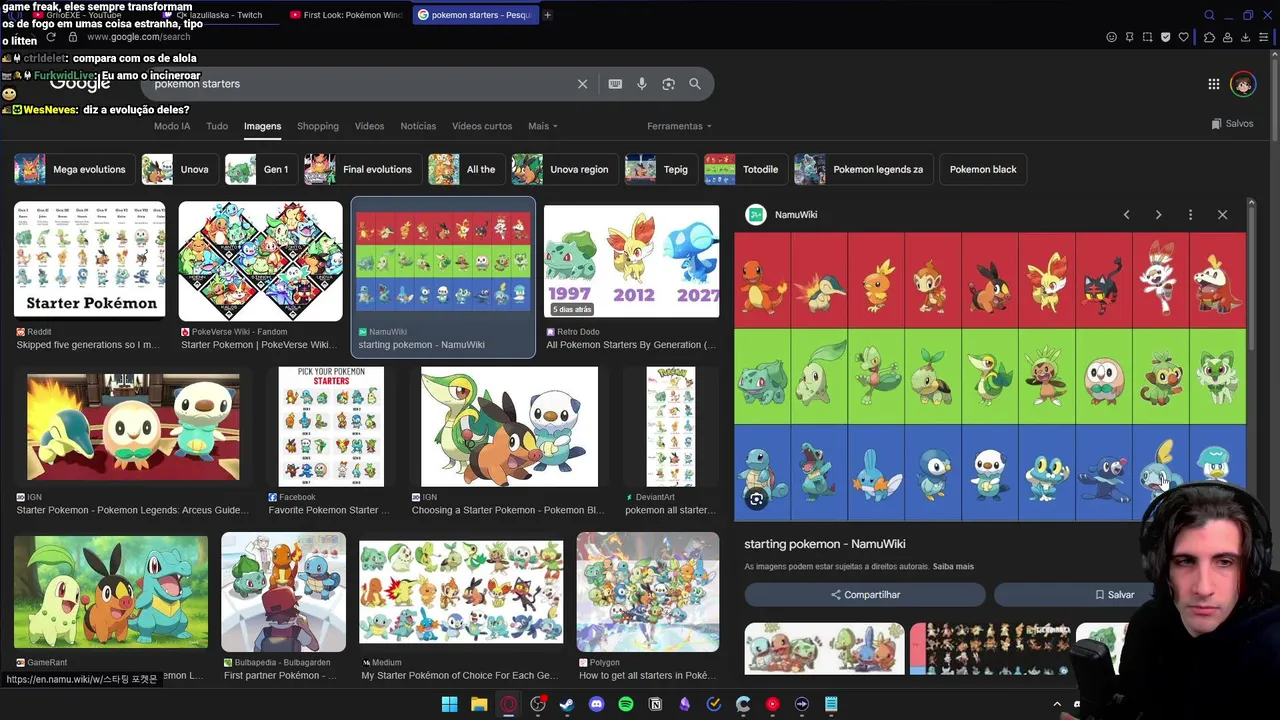This screenshot has height=720, width=1280.
Task: Switch to the Tudo tab
Action: pyautogui.click(x=217, y=126)
